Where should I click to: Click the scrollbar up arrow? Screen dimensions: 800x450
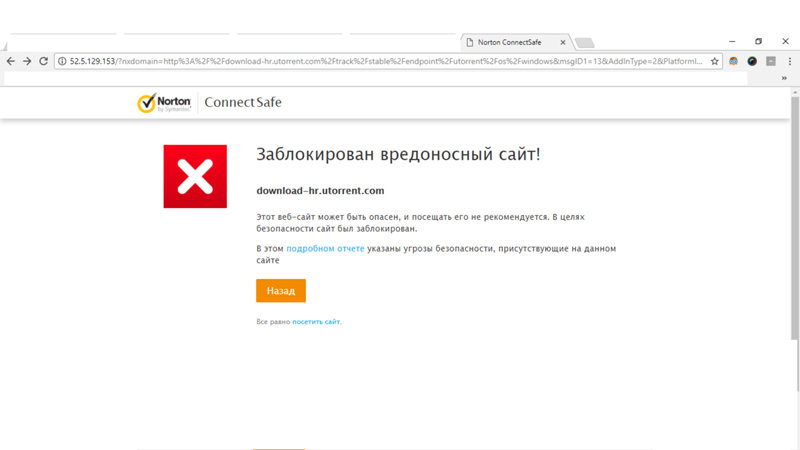[794, 92]
